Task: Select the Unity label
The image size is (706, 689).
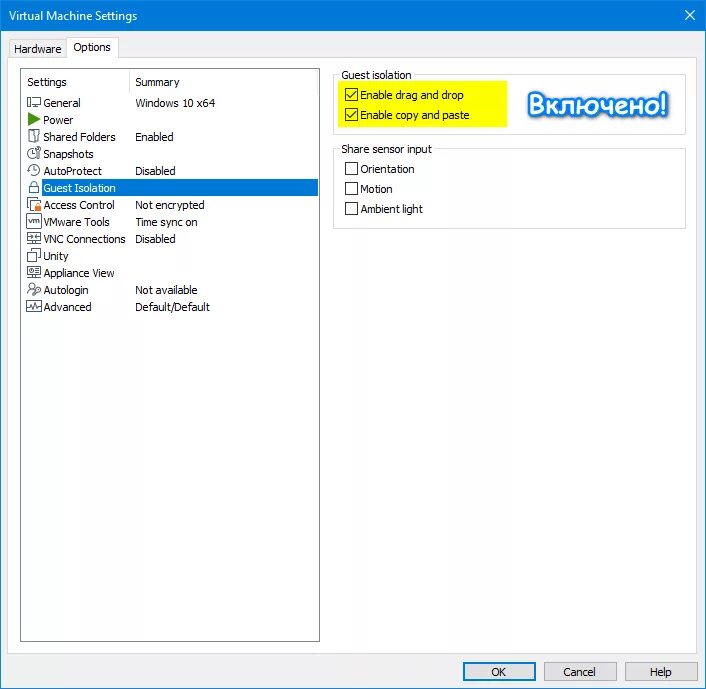Action: (x=56, y=256)
